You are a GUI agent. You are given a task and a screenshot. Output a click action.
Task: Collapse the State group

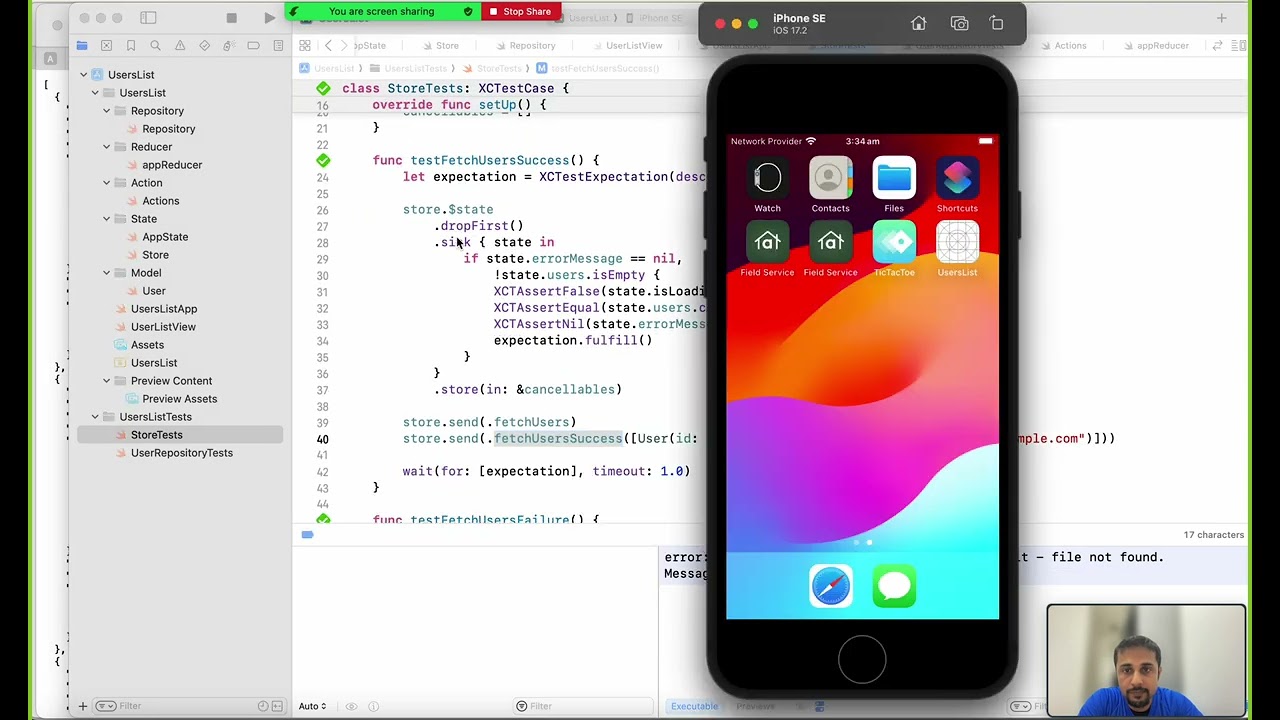click(x=107, y=219)
